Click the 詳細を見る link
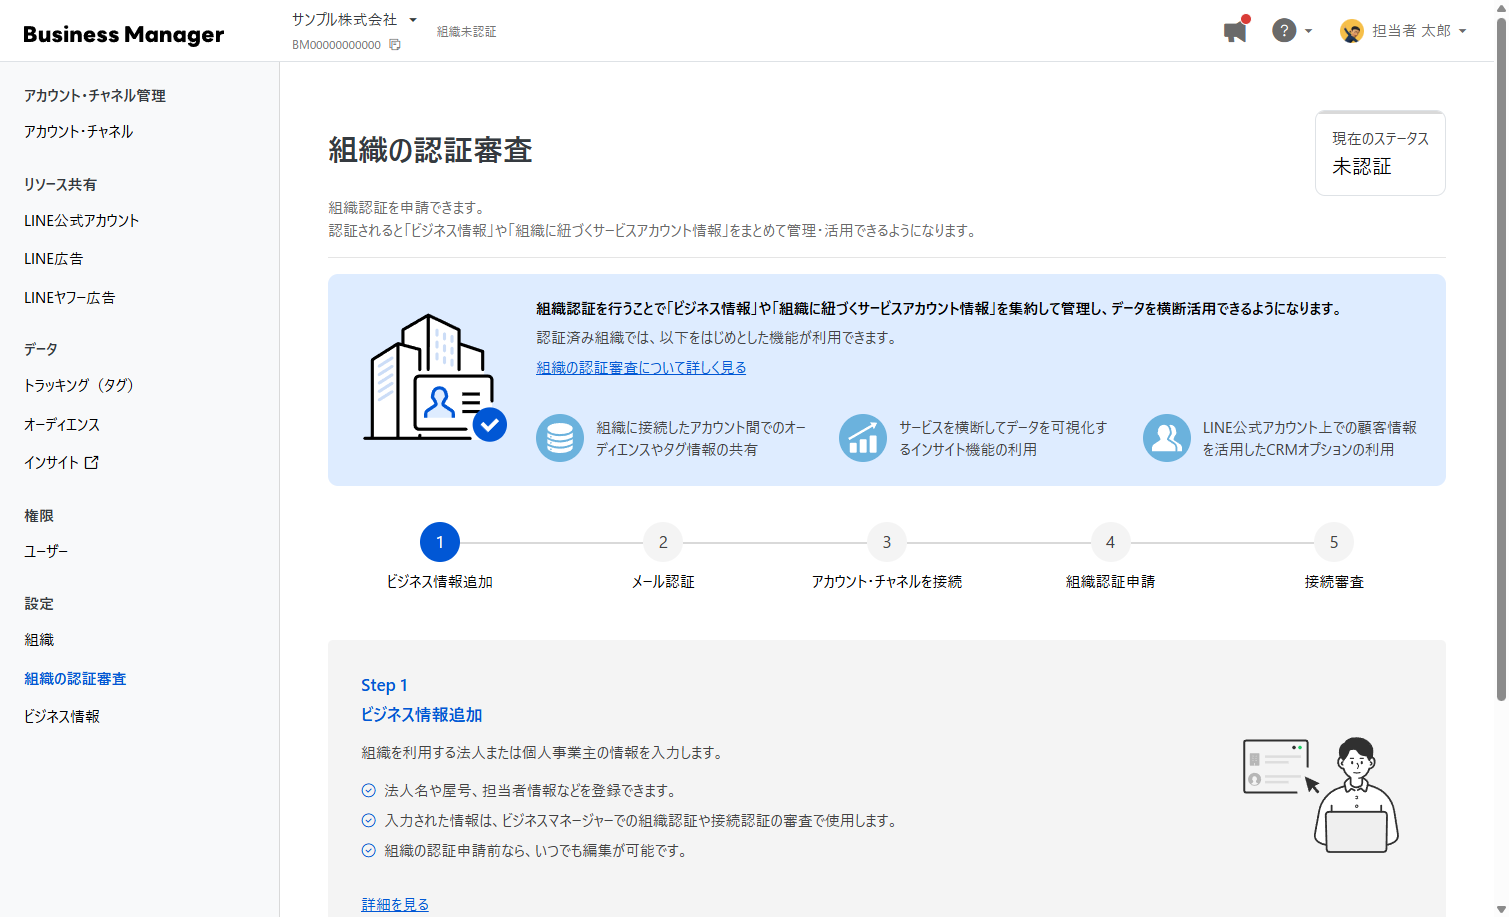Image resolution: width=1509 pixels, height=917 pixels. click(x=395, y=904)
